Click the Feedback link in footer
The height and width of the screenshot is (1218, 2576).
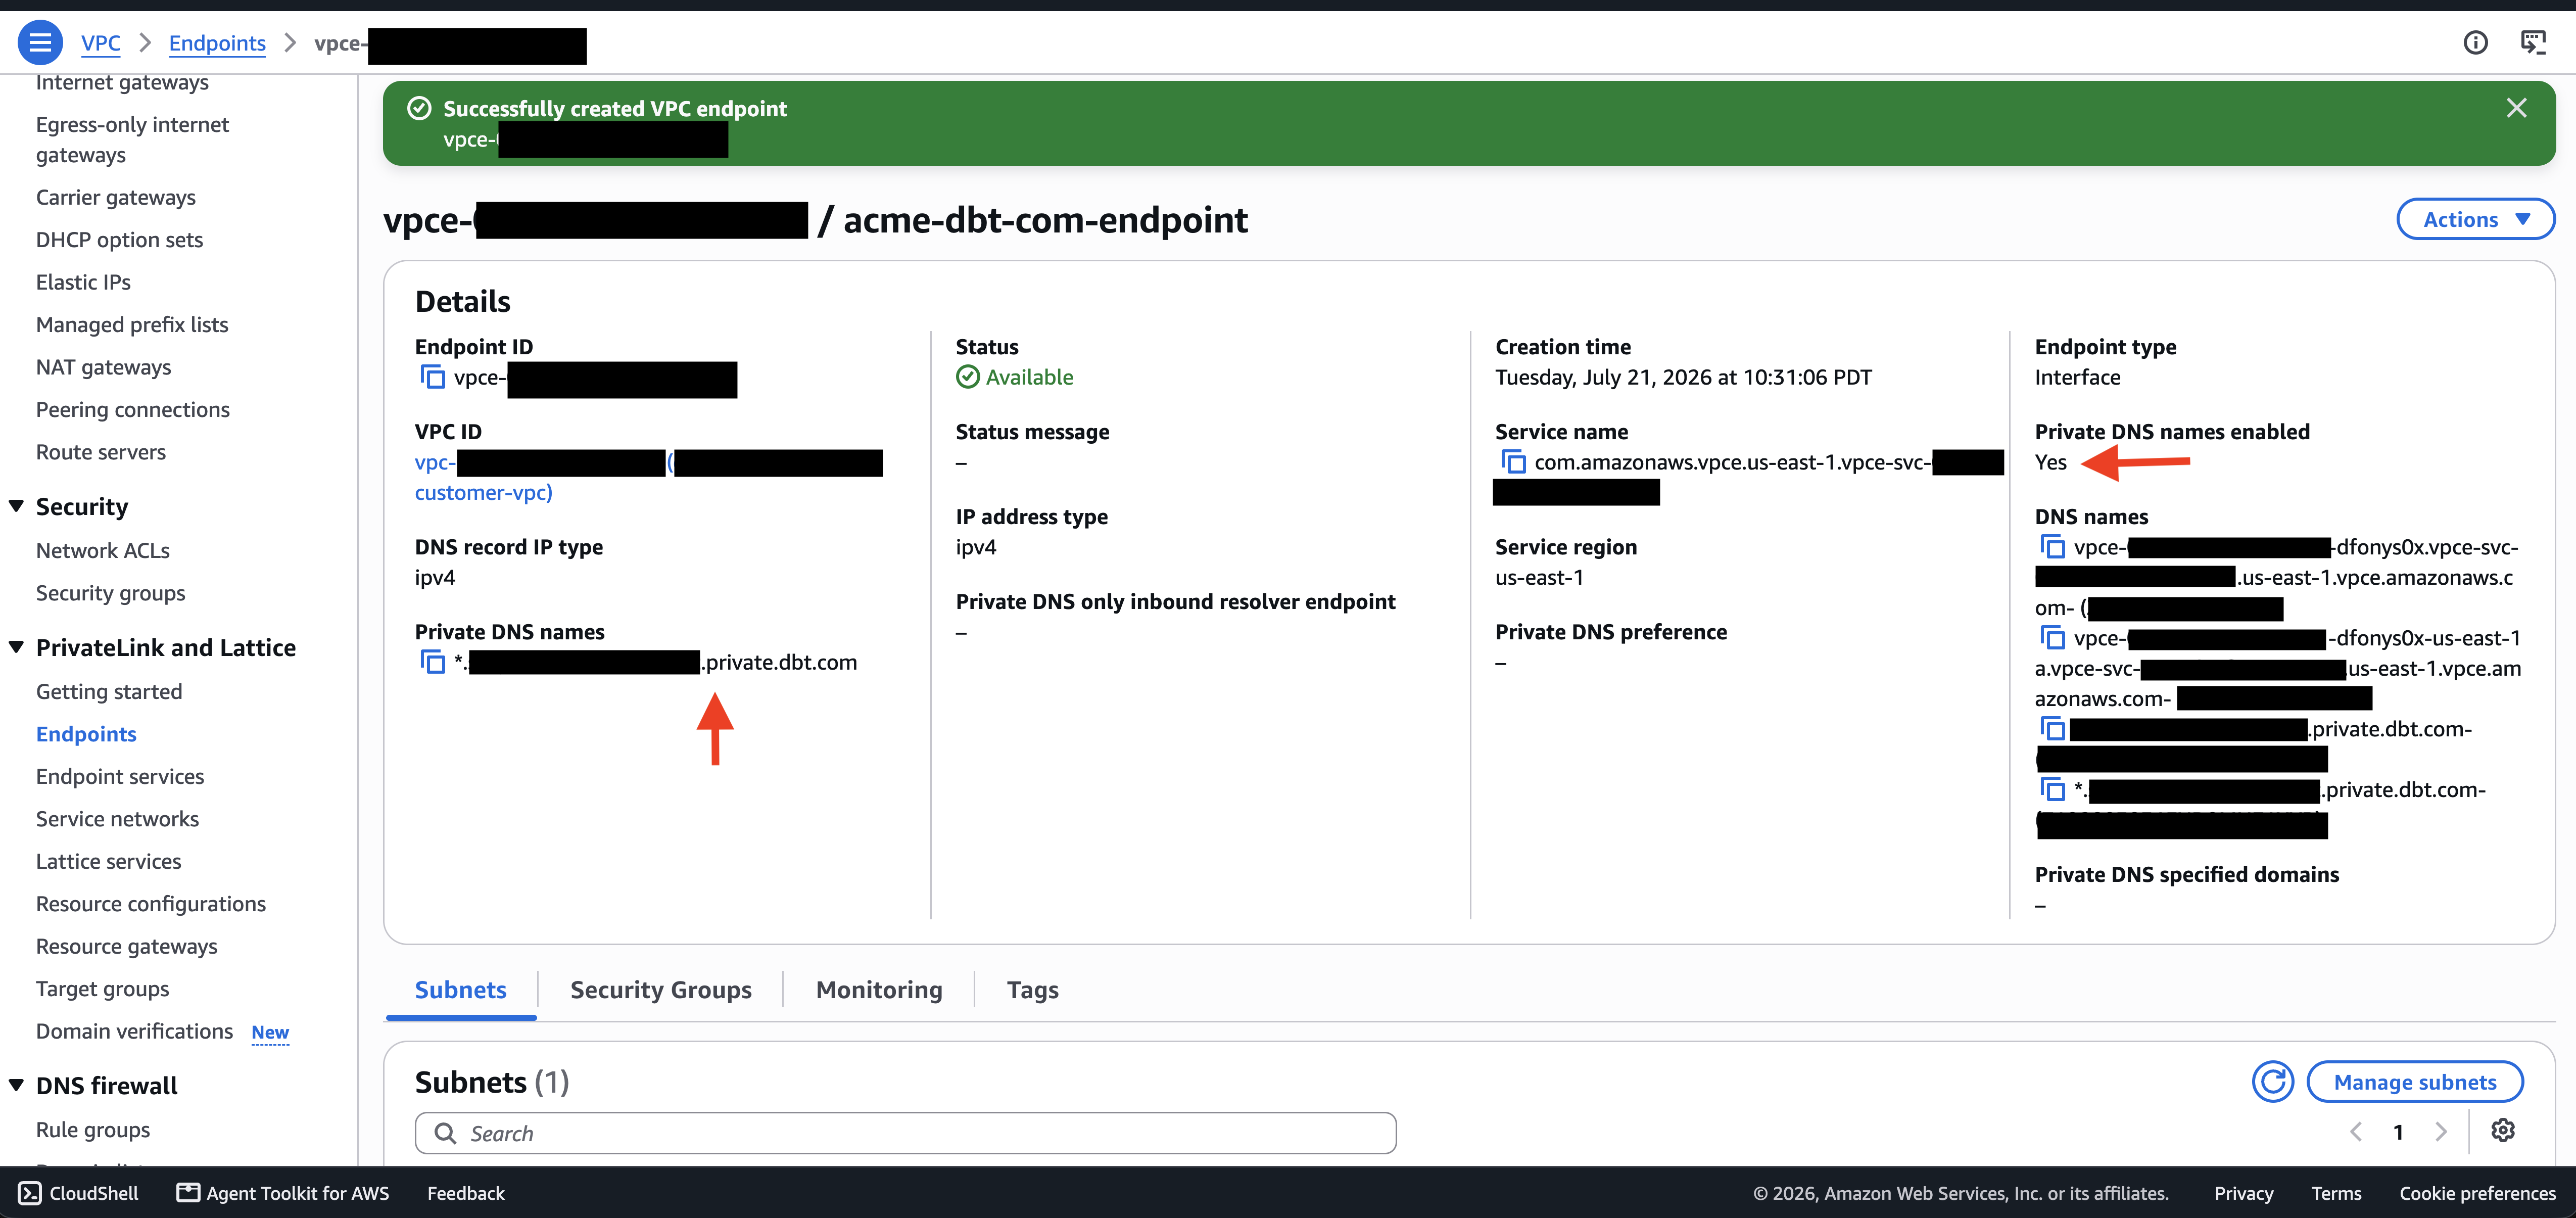pyautogui.click(x=466, y=1193)
